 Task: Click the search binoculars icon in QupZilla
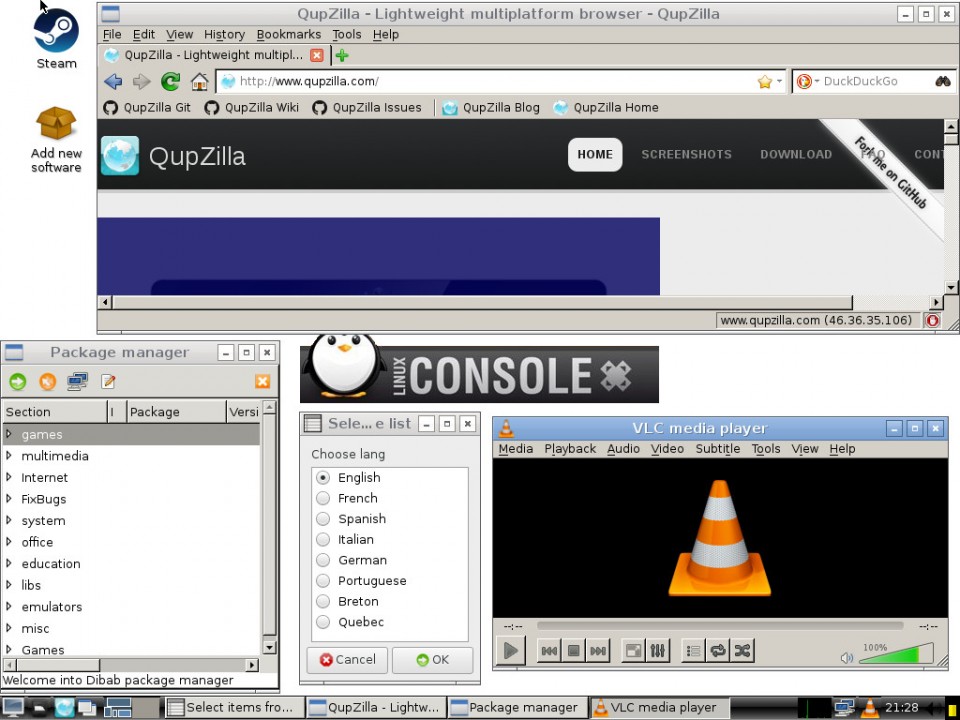[x=943, y=81]
